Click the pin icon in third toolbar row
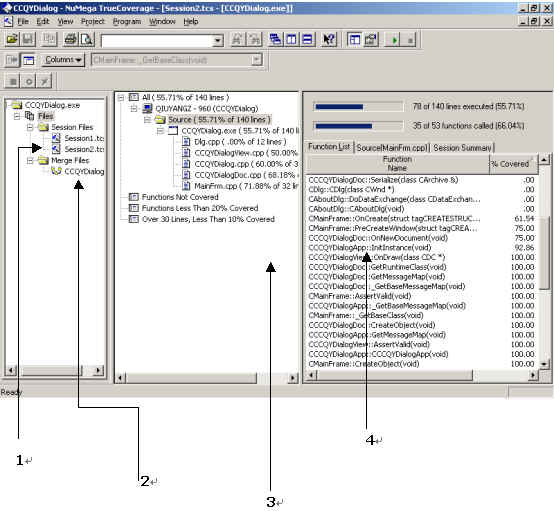Viewport: 554px width, 511px height. click(x=45, y=82)
